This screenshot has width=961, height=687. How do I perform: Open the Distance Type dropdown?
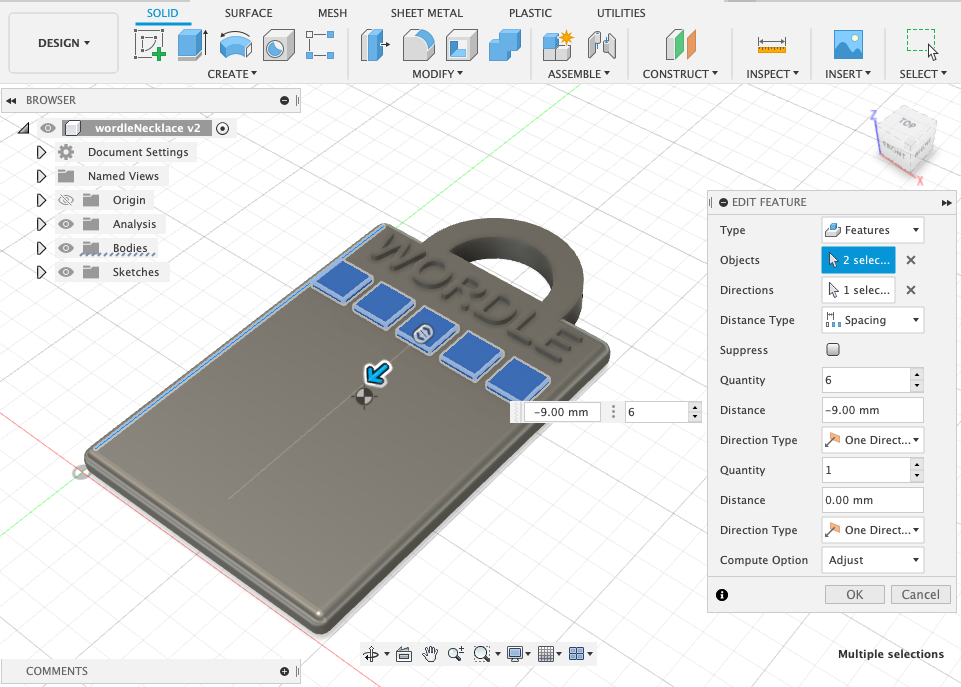coord(872,319)
